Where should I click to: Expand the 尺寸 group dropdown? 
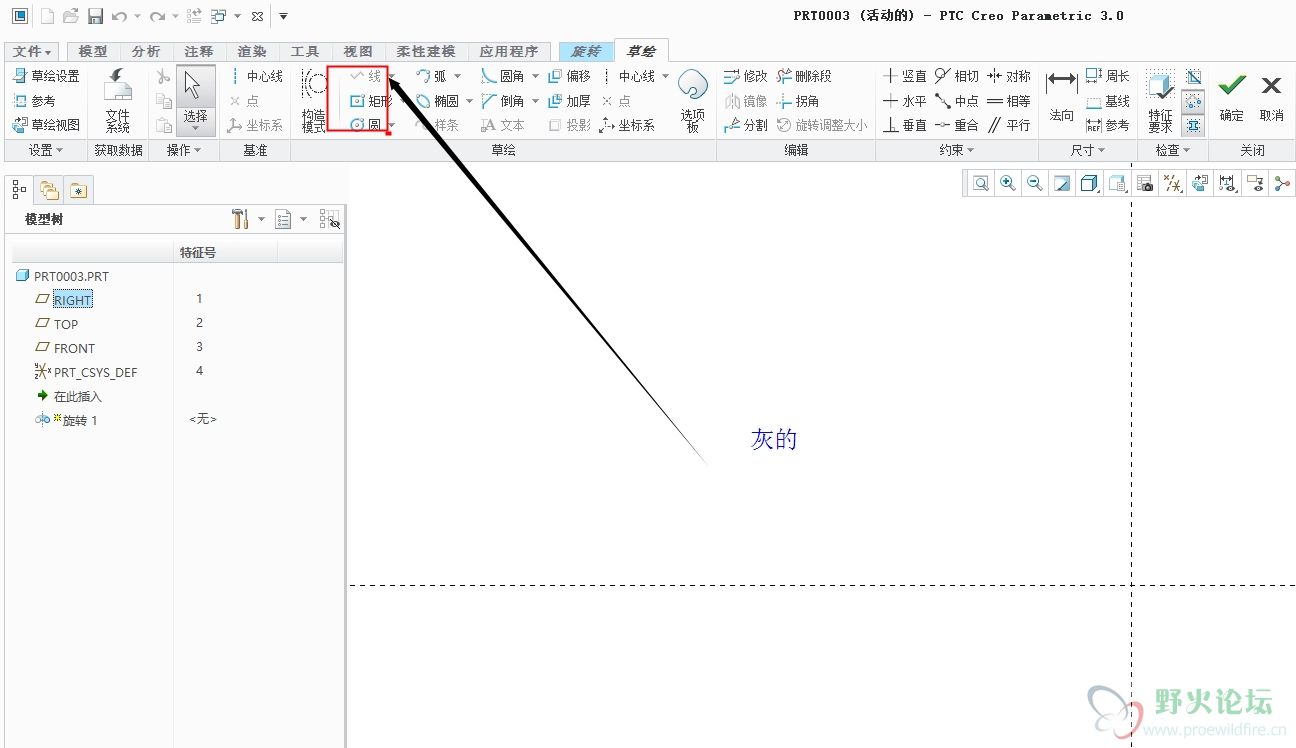[1088, 150]
